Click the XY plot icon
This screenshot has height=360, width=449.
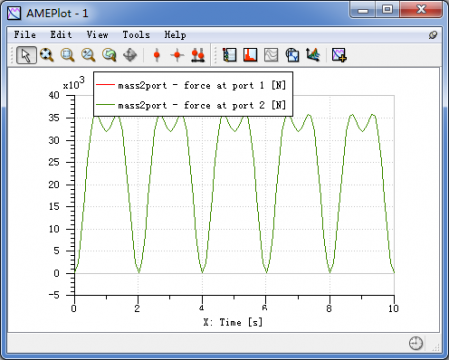[292, 55]
